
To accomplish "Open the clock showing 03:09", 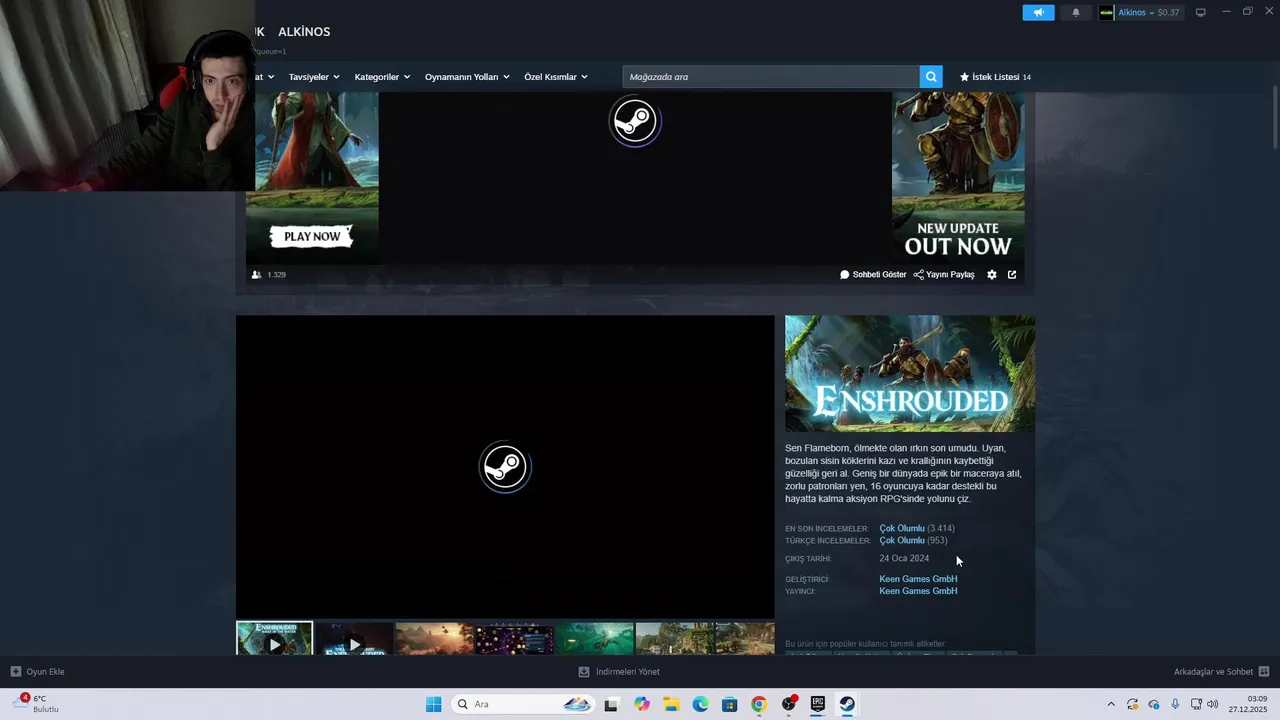I will click(x=1247, y=704).
